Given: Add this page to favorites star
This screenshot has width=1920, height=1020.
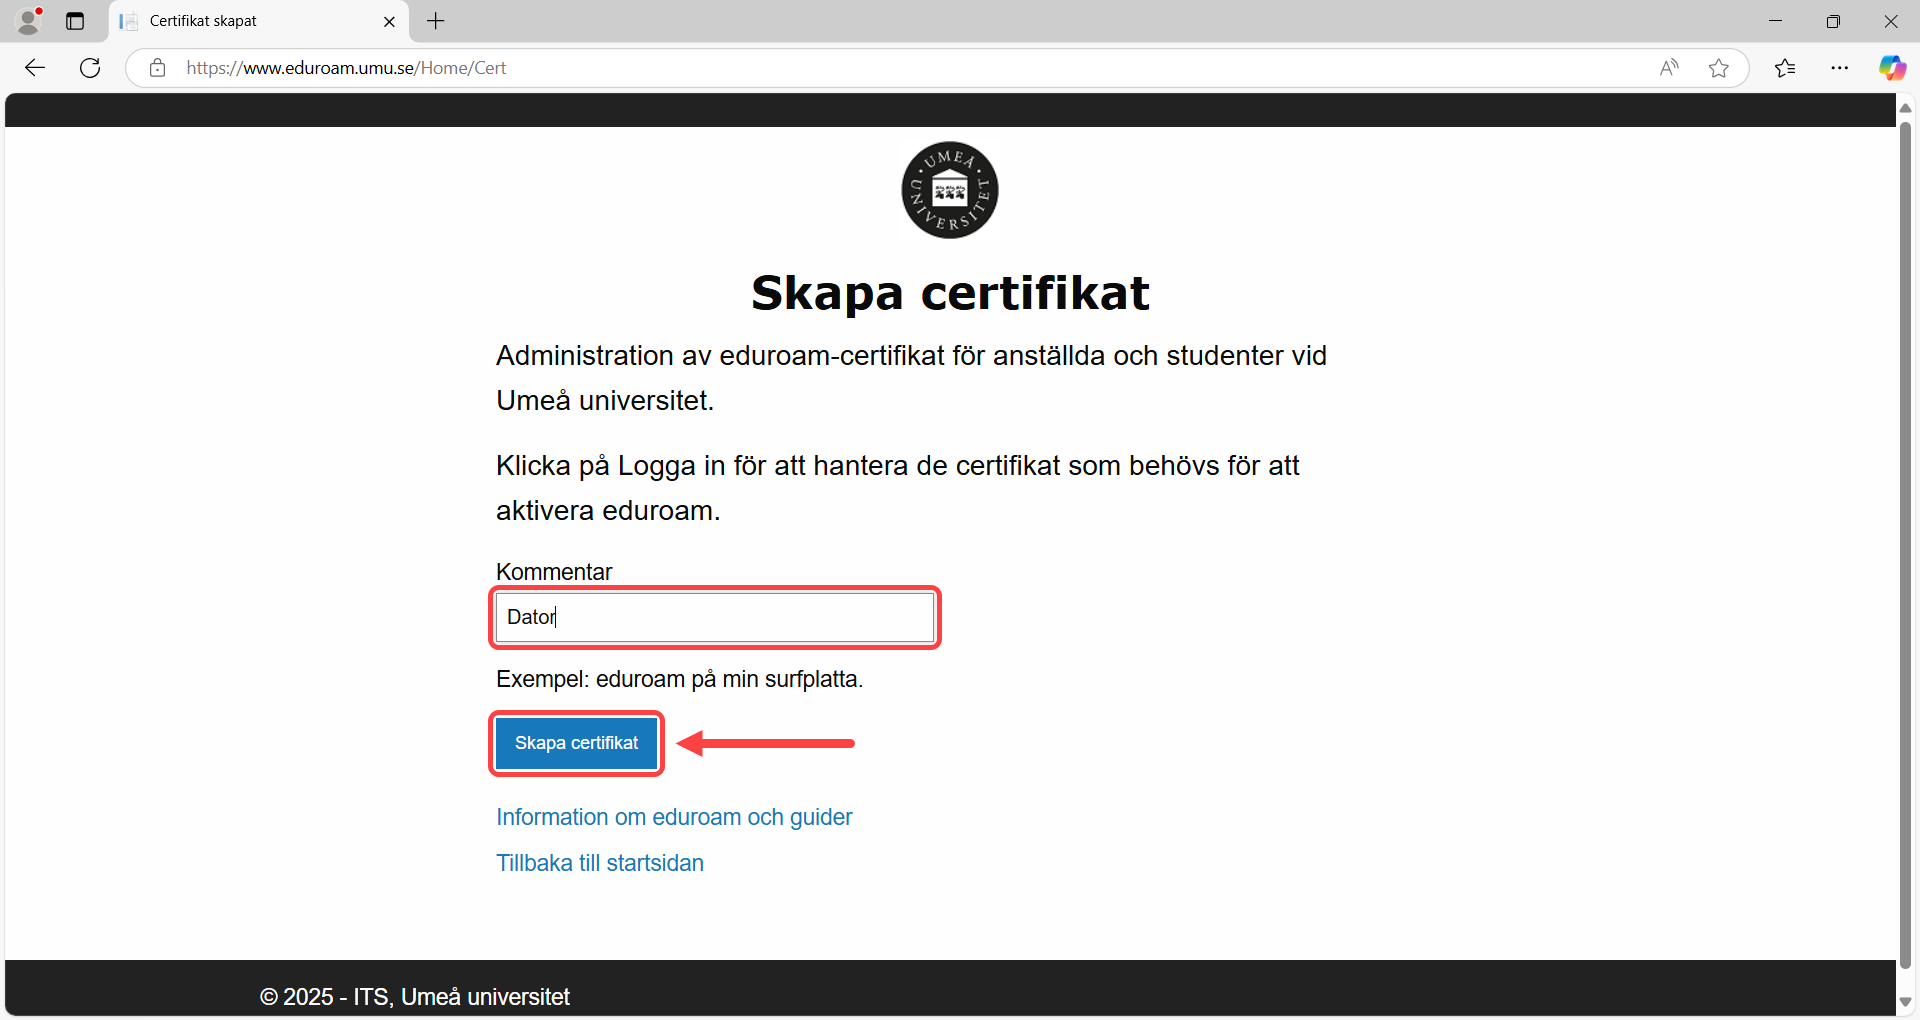Looking at the screenshot, I should tap(1719, 68).
